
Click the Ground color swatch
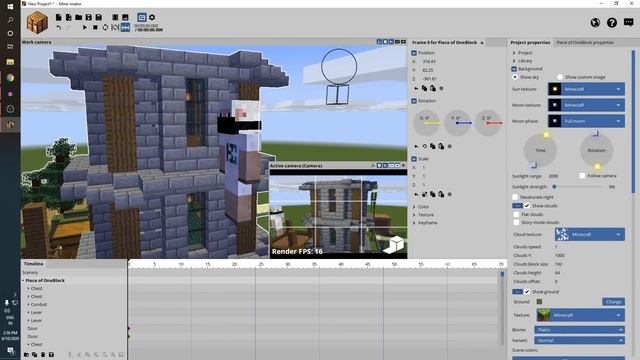[x=539, y=302]
